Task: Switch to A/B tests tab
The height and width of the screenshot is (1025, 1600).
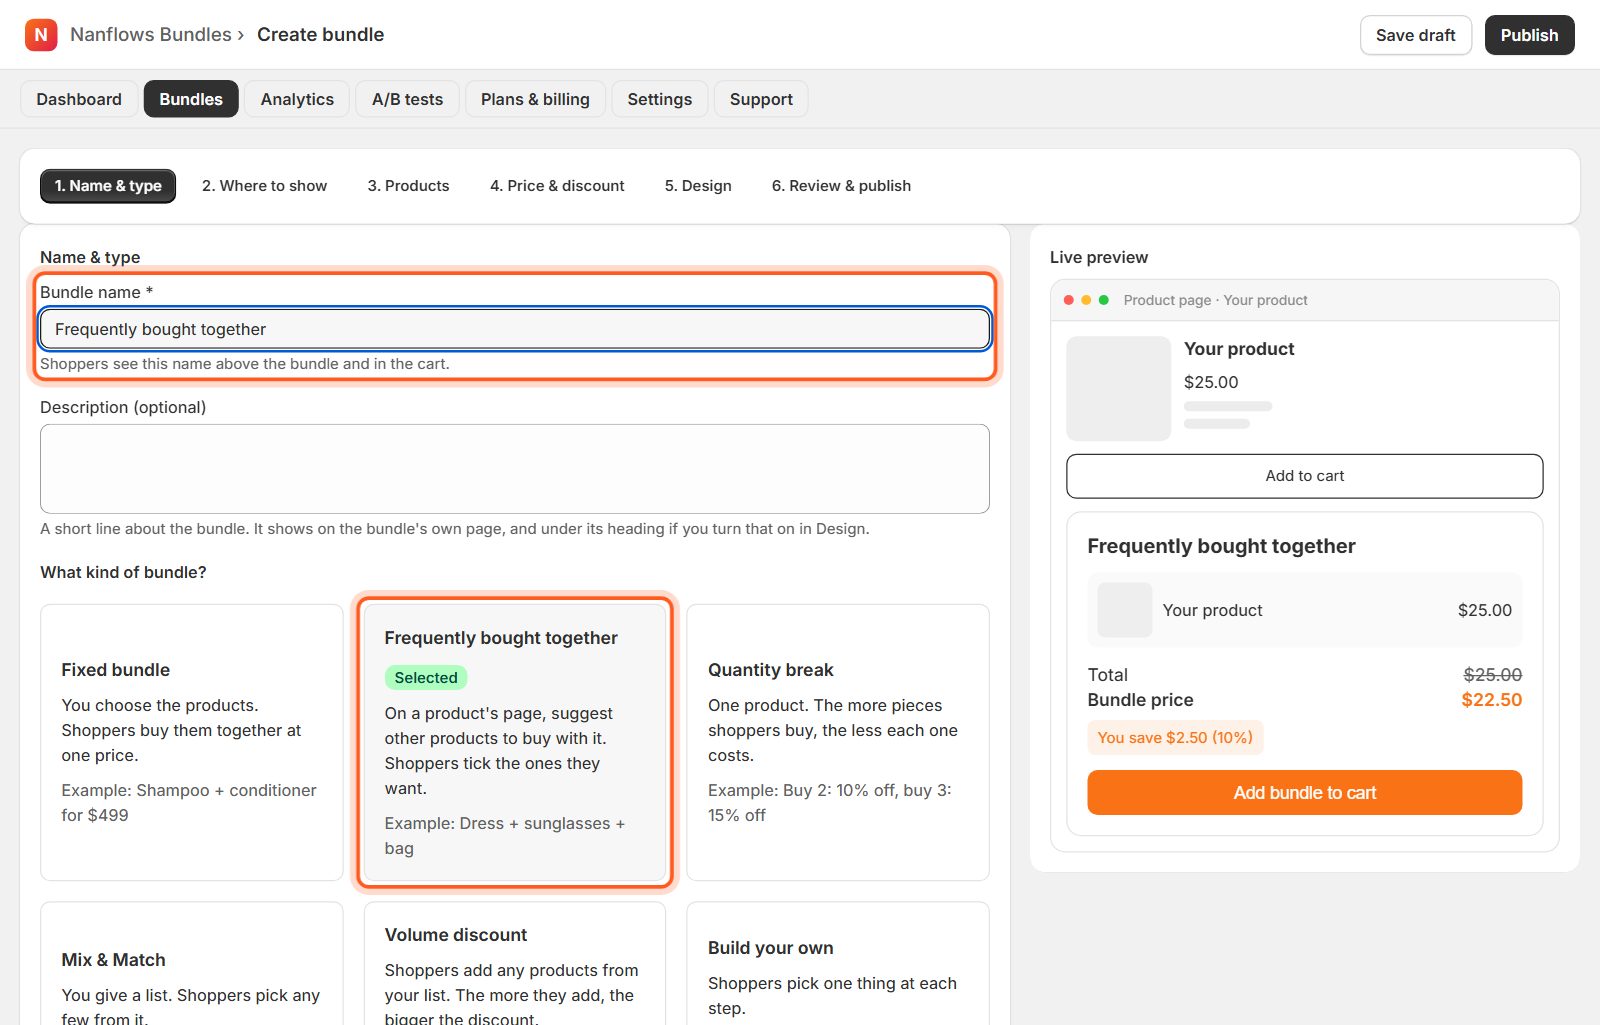Action: (407, 99)
